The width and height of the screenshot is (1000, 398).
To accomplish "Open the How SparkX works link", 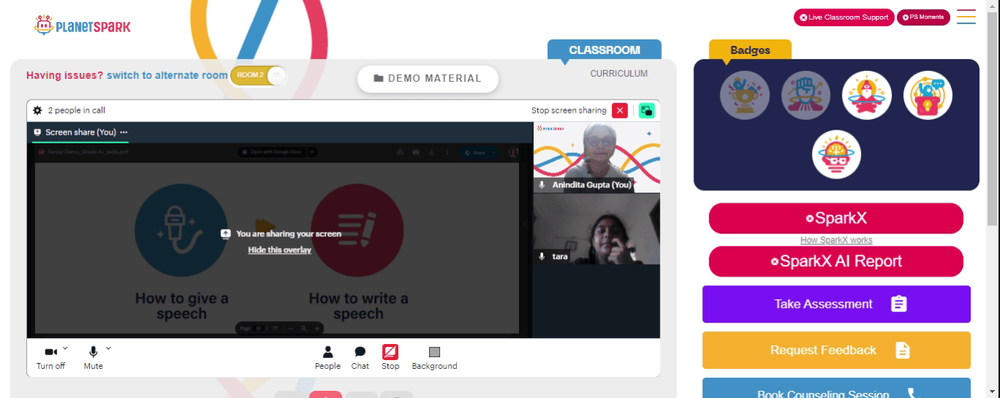I will (836, 240).
